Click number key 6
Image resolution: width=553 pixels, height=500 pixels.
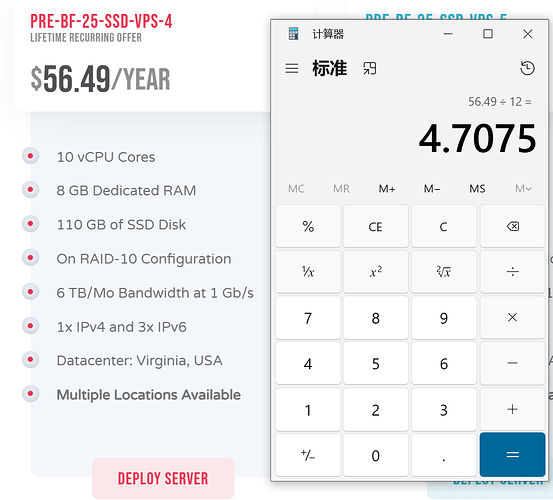coord(444,363)
